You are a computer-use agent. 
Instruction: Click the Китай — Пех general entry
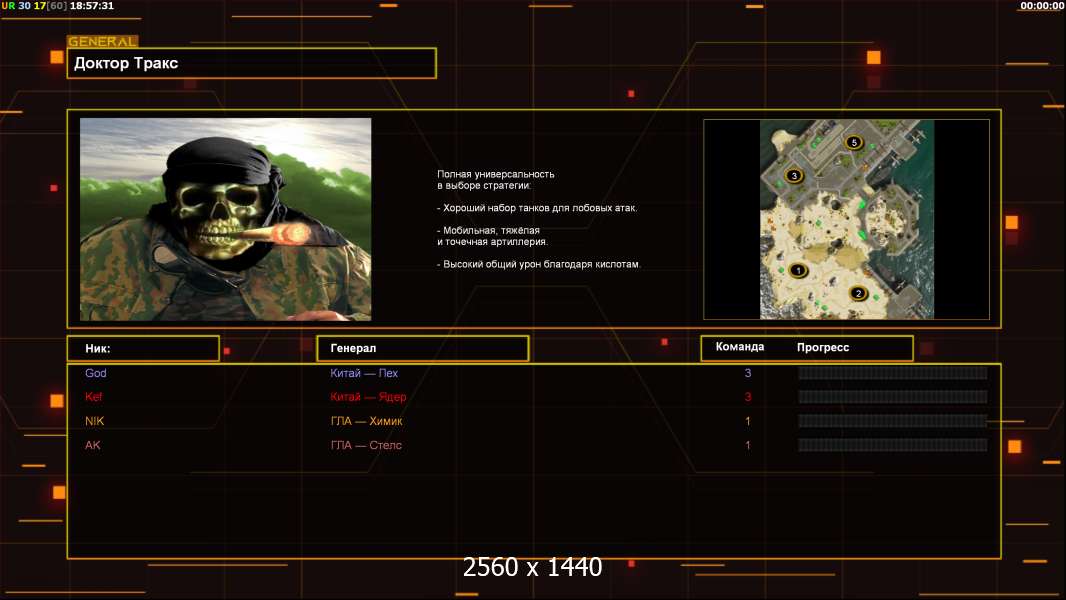(364, 373)
